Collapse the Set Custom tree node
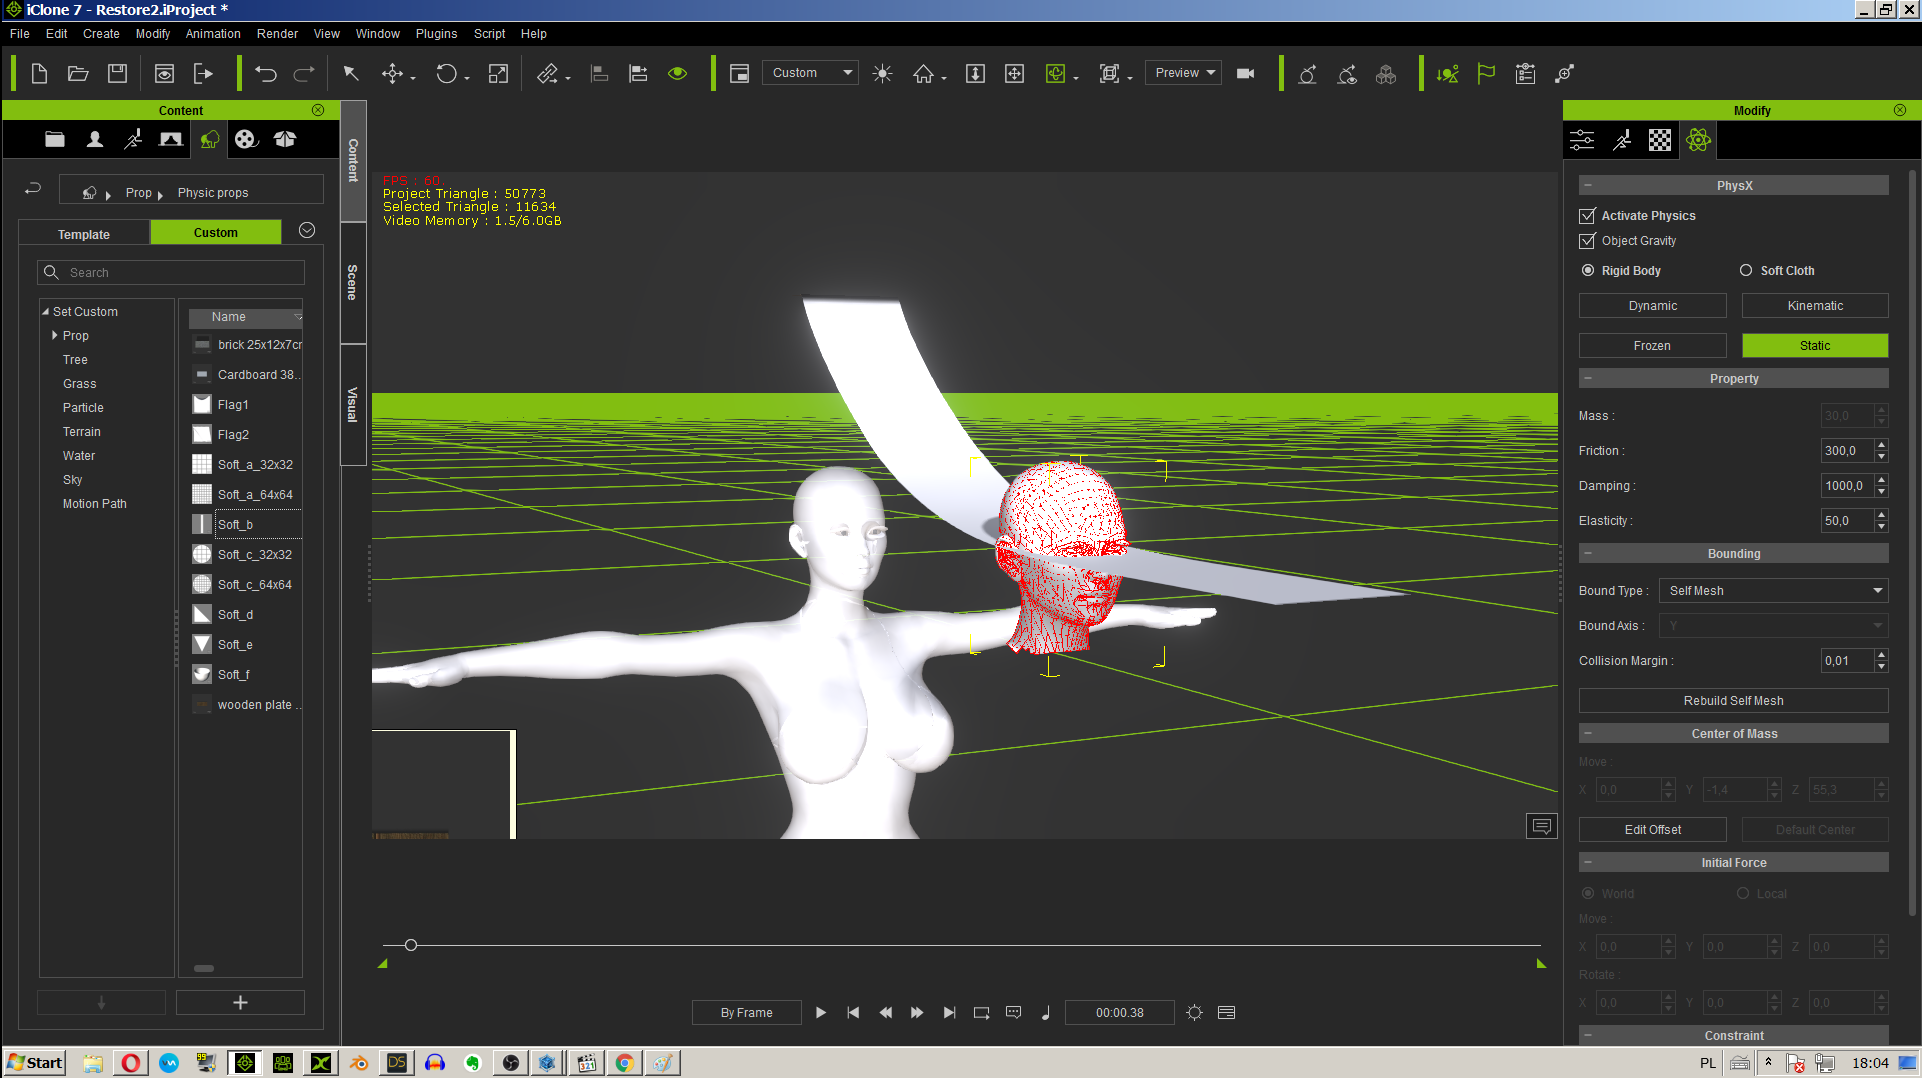 coord(45,311)
